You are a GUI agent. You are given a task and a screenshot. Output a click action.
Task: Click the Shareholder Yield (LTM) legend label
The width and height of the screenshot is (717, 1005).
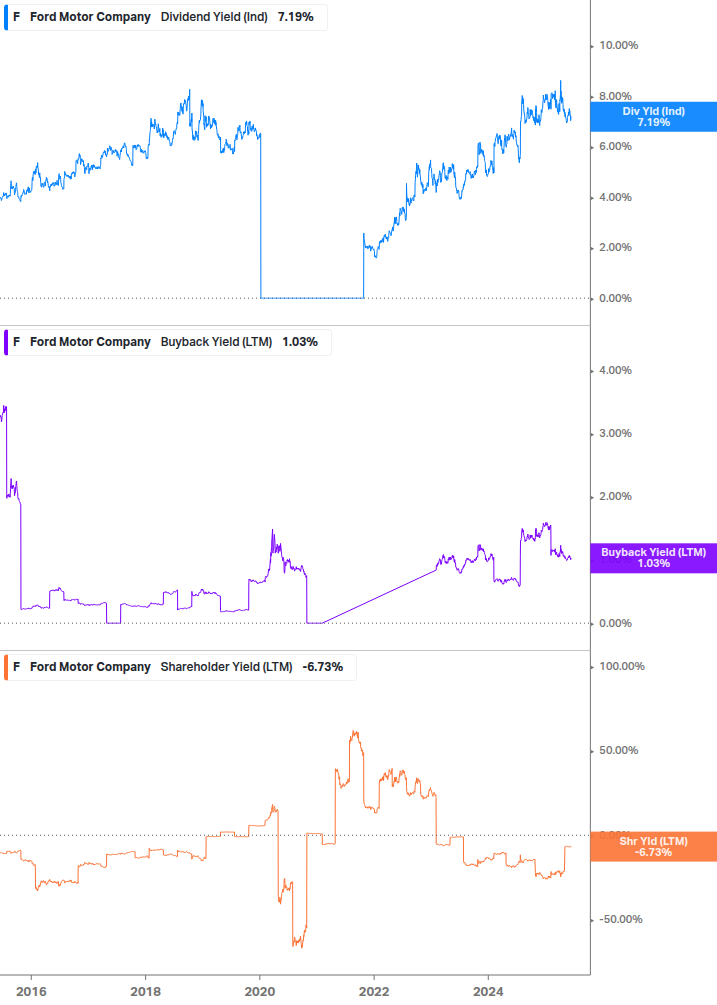coord(226,667)
